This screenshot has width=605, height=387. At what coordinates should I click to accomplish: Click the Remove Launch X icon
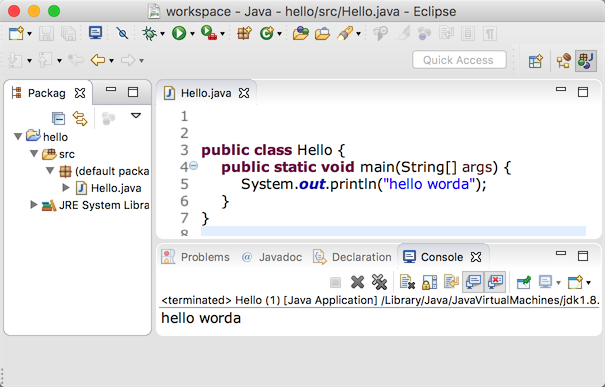[357, 282]
